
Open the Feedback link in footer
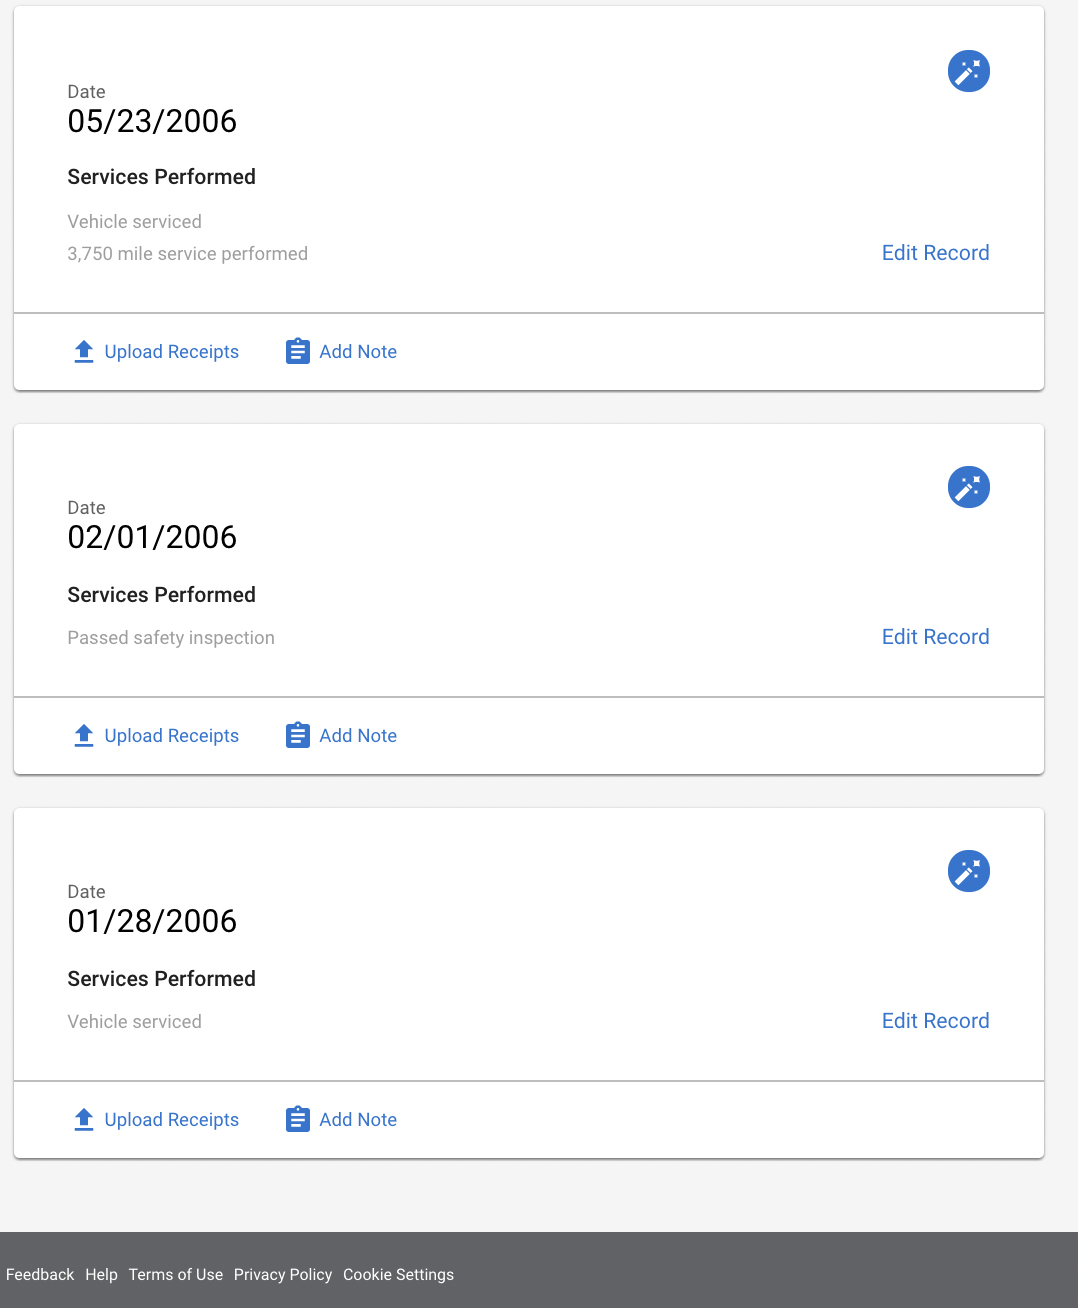tap(40, 1275)
